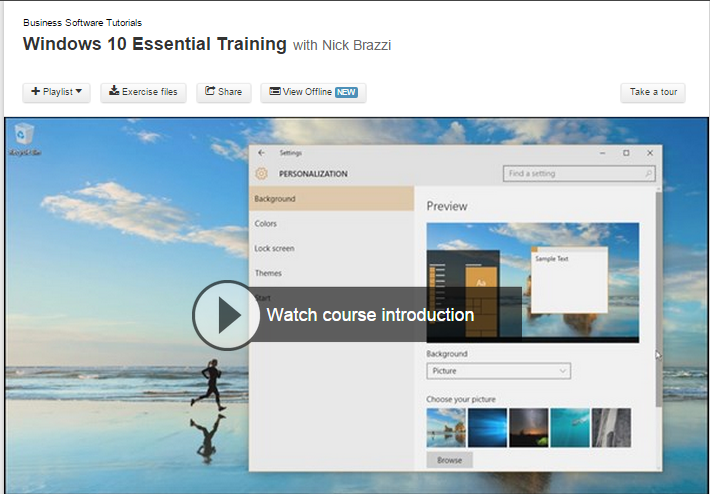Image resolution: width=710 pixels, height=494 pixels.
Task: Download the Exercise files
Action: (143, 92)
